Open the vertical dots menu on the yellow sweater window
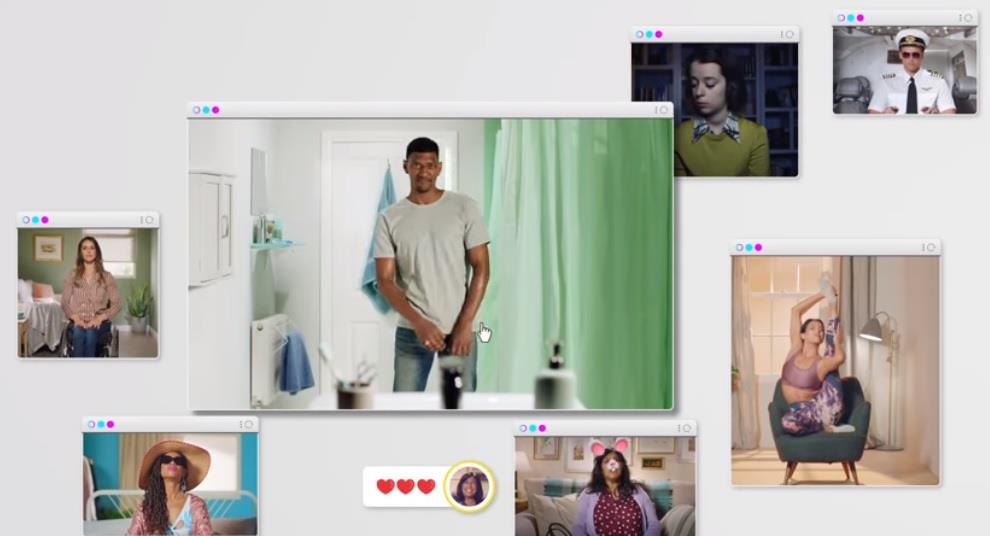 (x=781, y=34)
